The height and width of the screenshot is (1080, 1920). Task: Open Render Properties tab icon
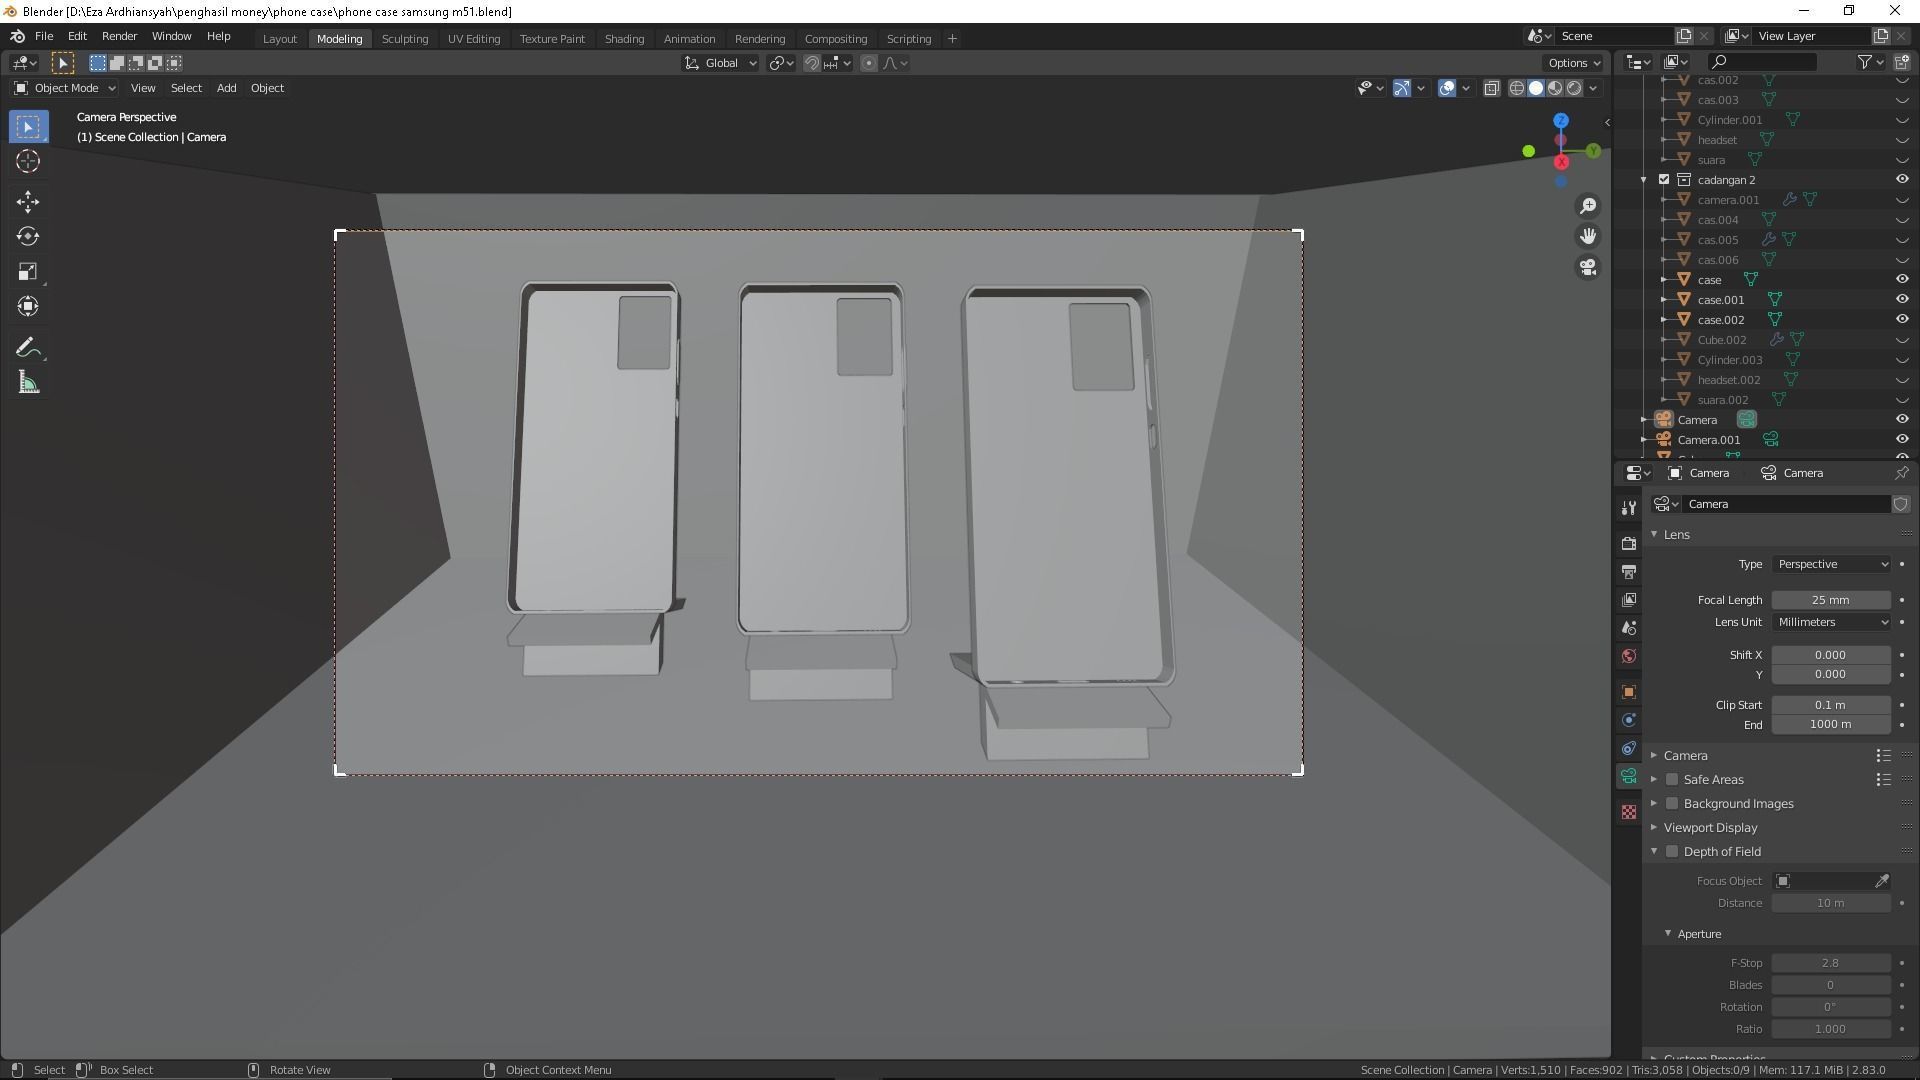coord(1629,543)
